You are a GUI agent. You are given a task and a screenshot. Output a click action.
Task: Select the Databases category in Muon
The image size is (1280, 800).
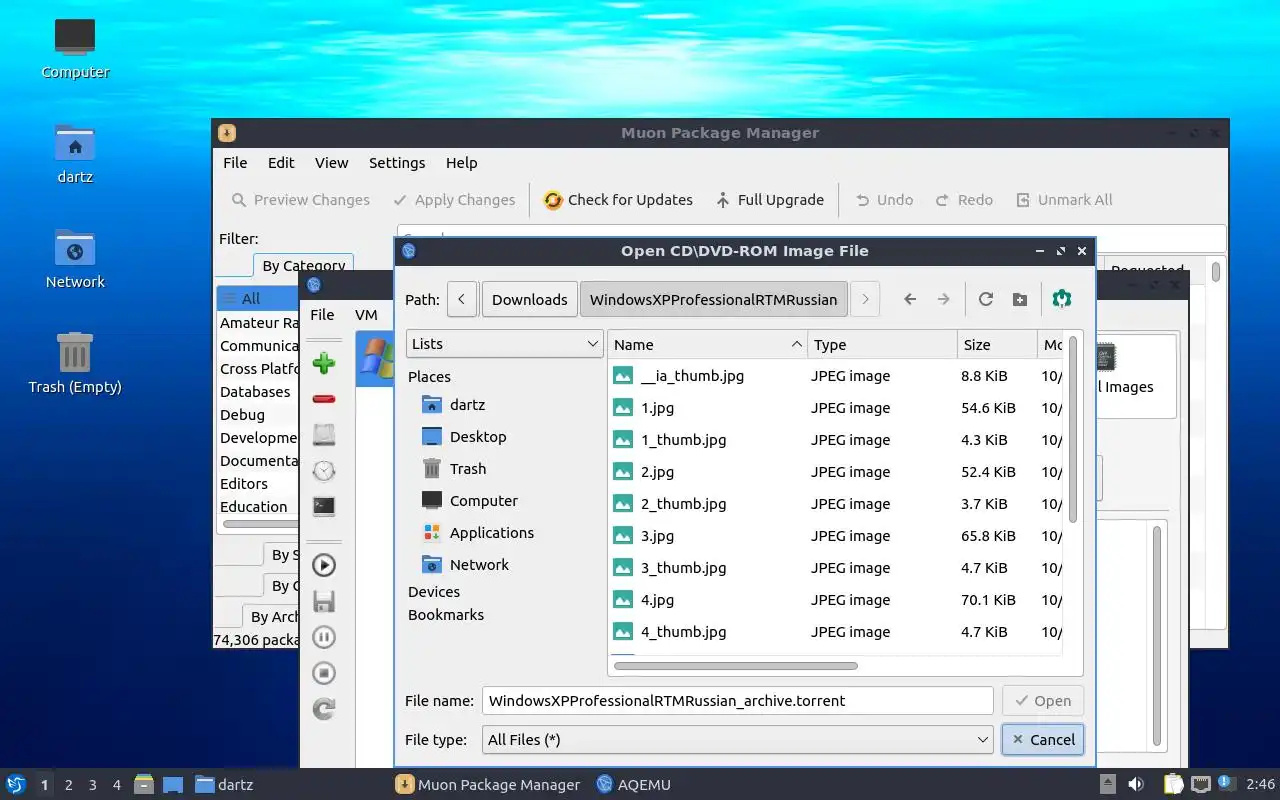tap(258, 392)
